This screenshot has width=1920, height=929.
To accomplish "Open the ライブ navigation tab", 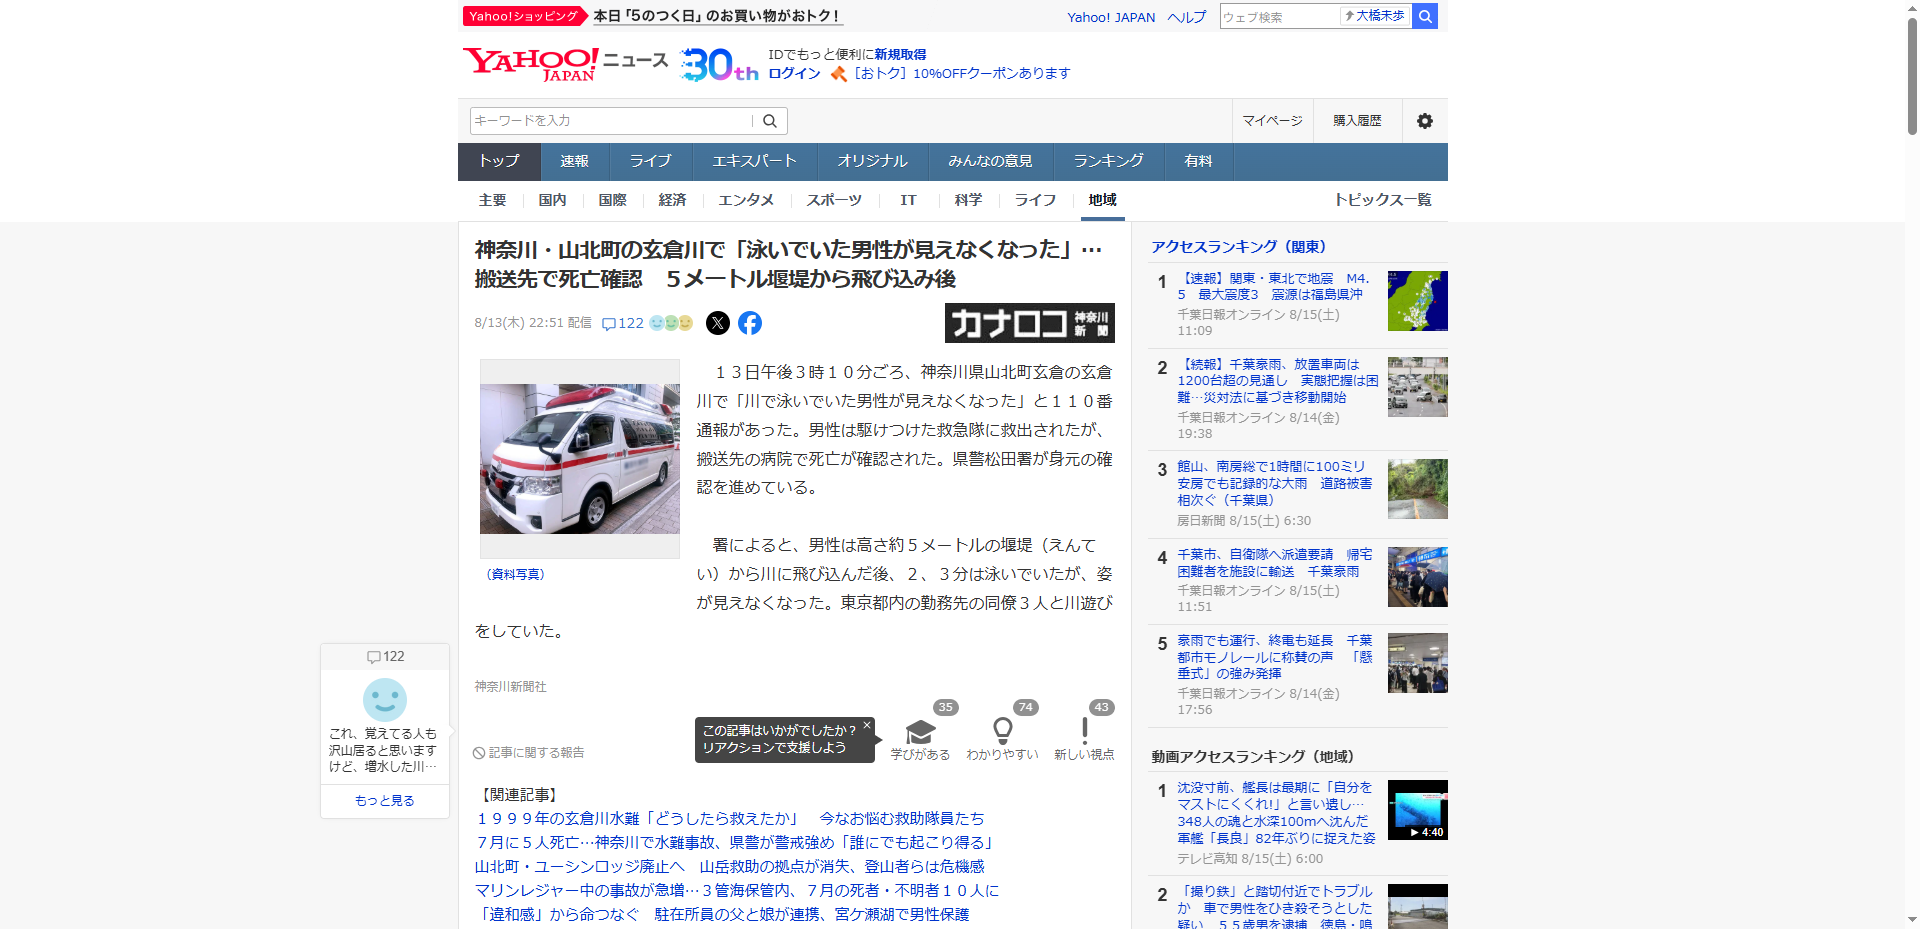I will 650,161.
